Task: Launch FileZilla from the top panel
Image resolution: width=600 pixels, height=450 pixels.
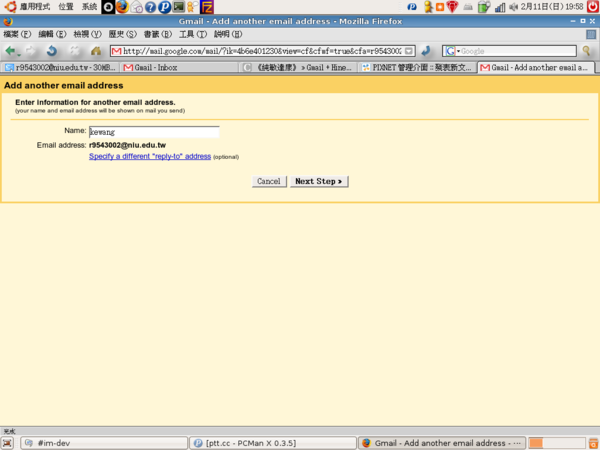Action: click(207, 7)
